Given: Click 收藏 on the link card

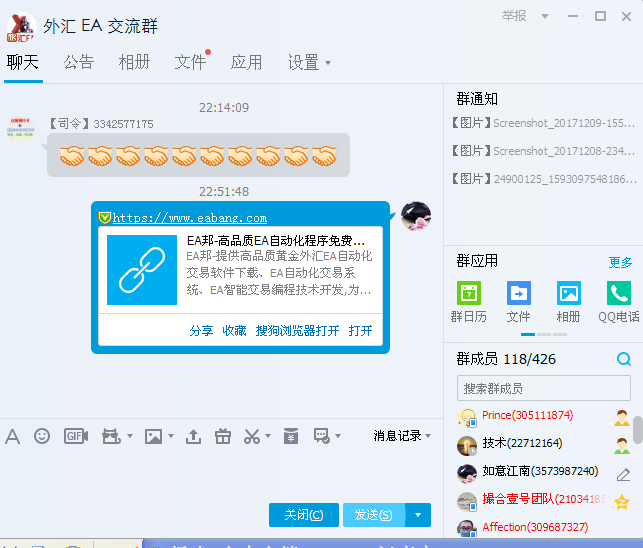Looking at the screenshot, I should click(234, 331).
